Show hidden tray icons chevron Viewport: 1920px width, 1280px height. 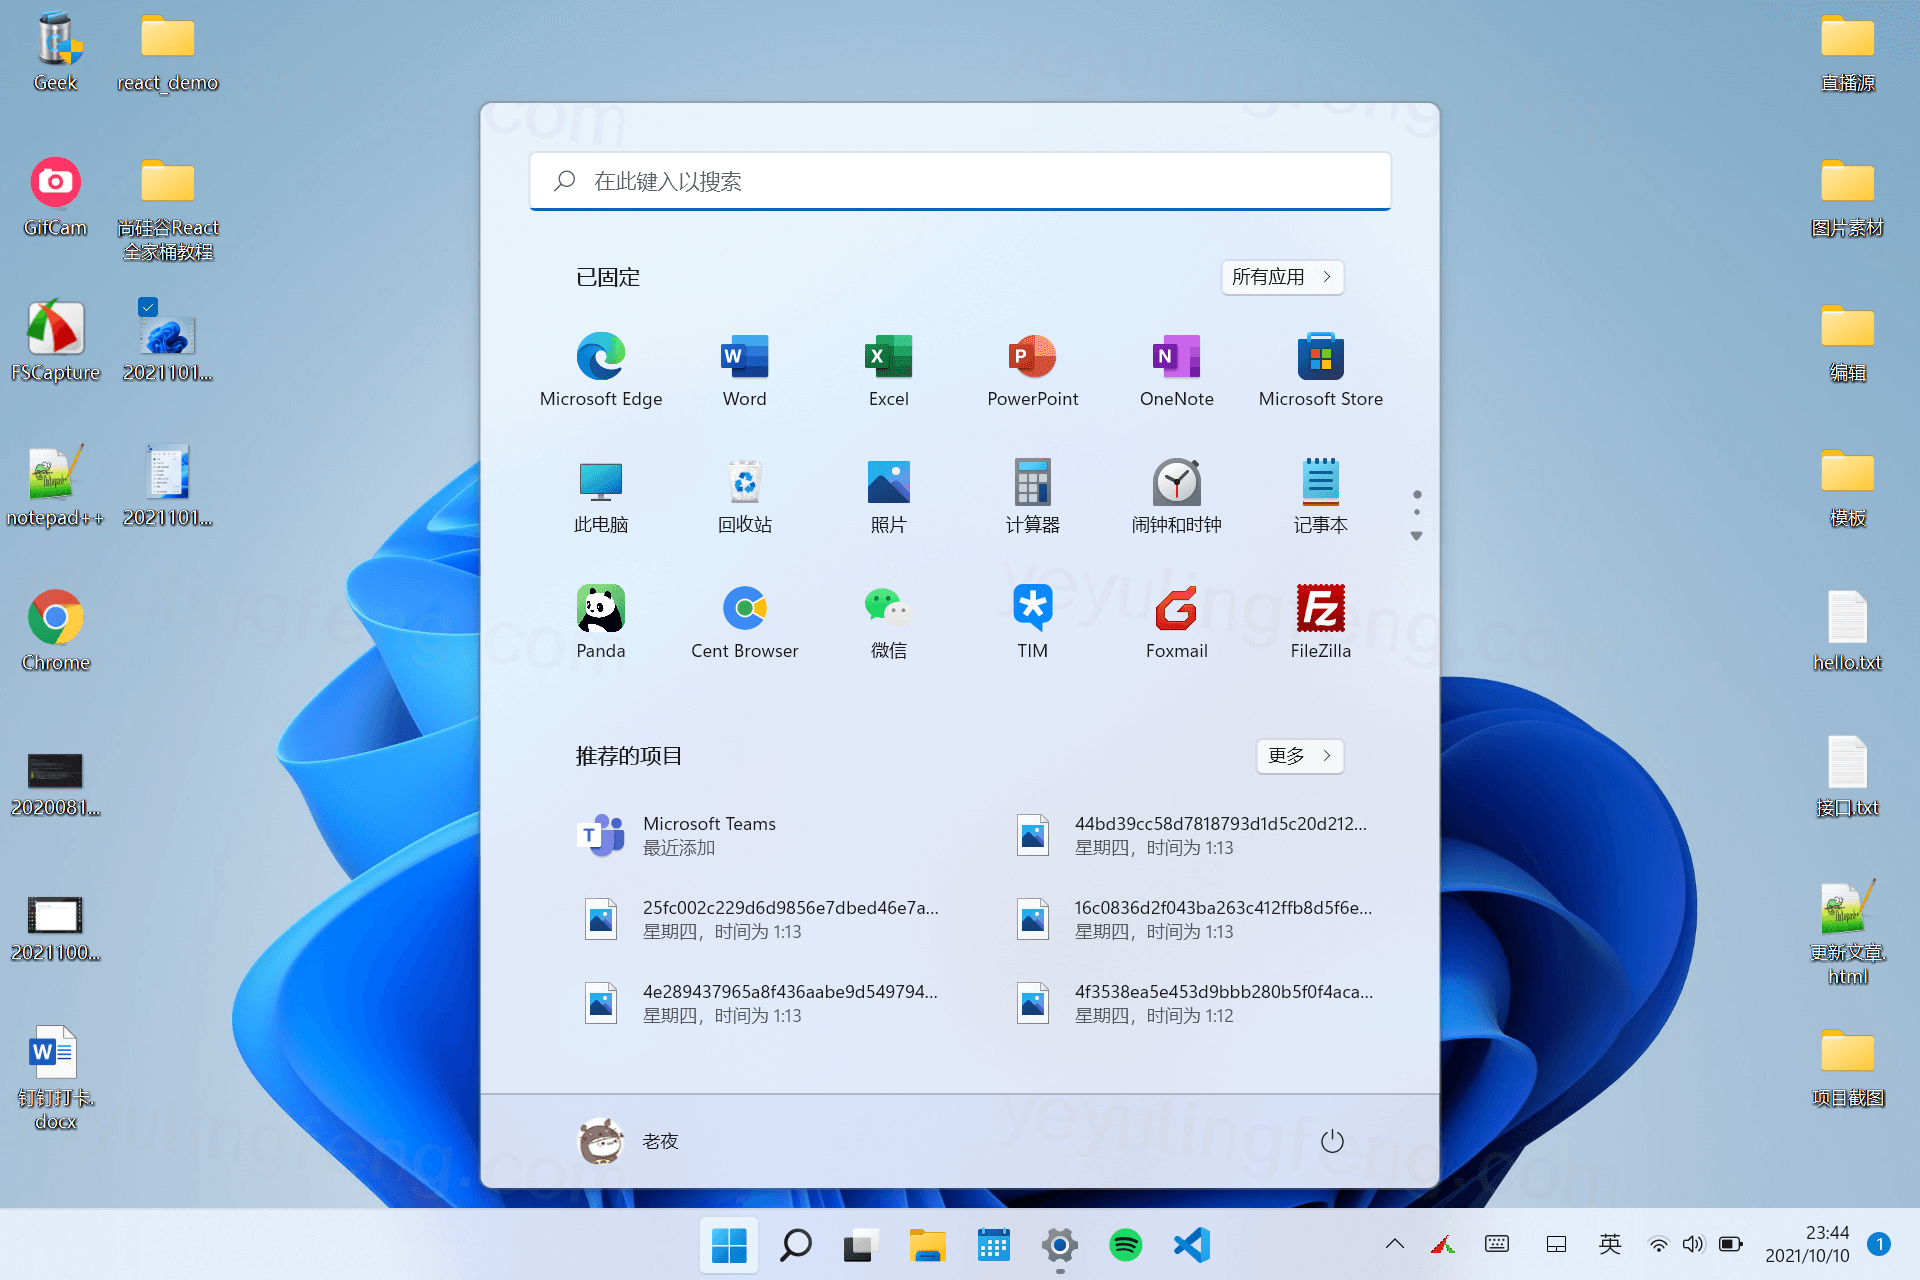tap(1394, 1244)
